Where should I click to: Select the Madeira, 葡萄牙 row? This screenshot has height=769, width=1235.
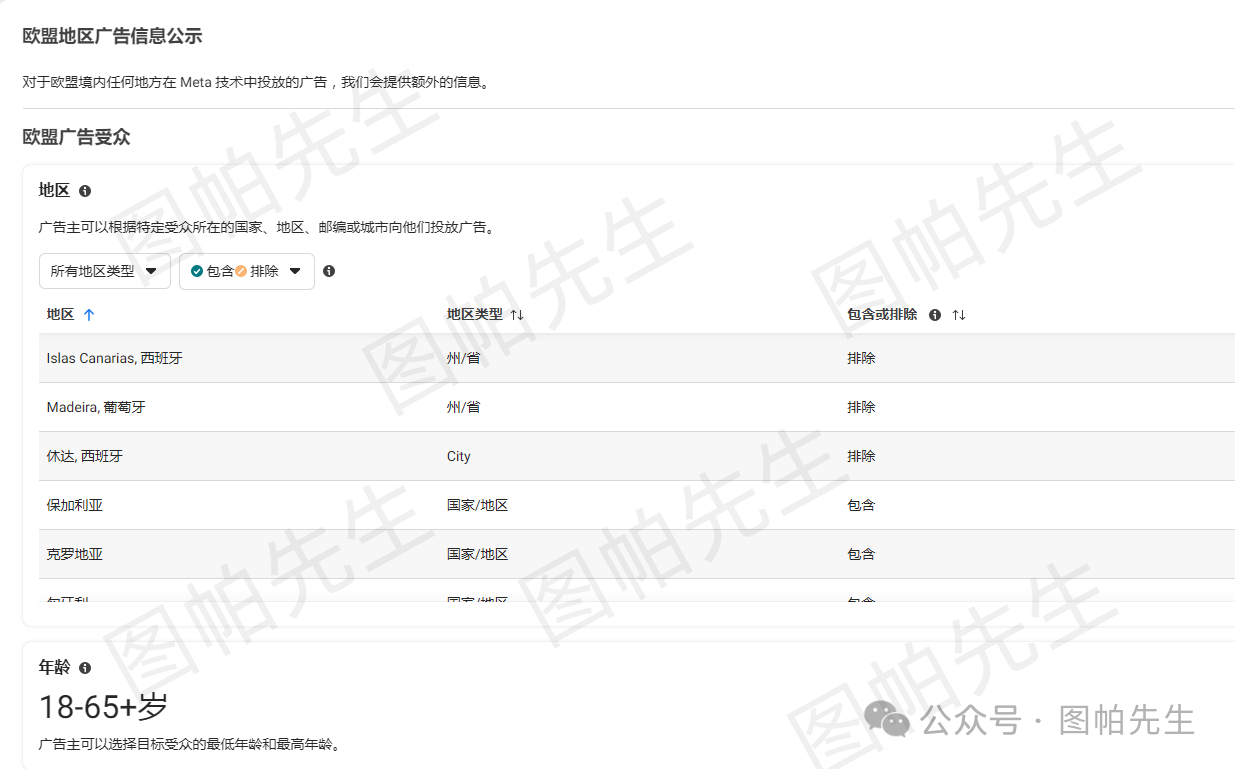[x=96, y=407]
